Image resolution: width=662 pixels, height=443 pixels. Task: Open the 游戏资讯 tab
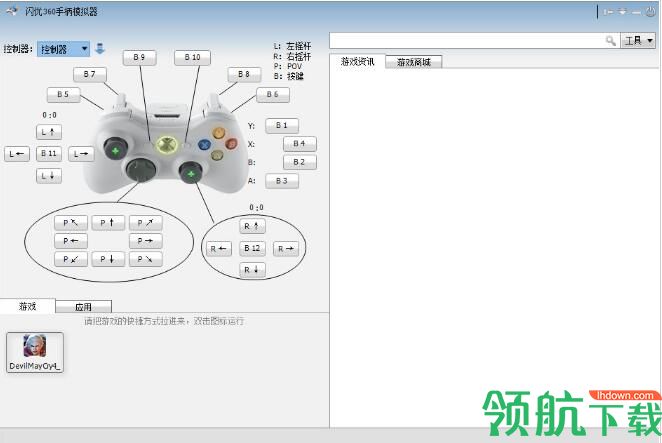pyautogui.click(x=357, y=62)
